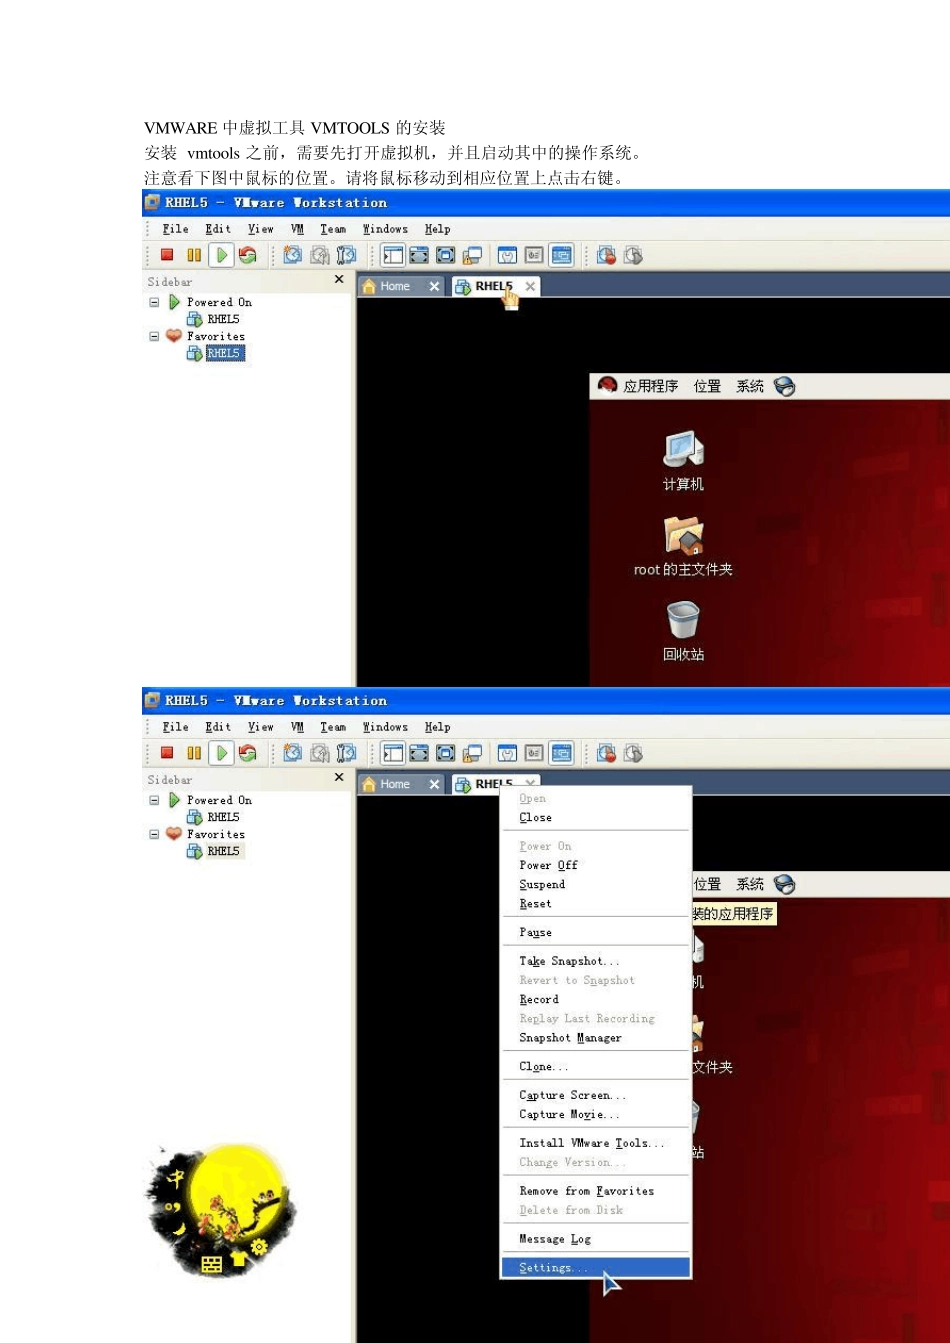
Task: Choose Pause in the context menu
Action: tap(596, 932)
